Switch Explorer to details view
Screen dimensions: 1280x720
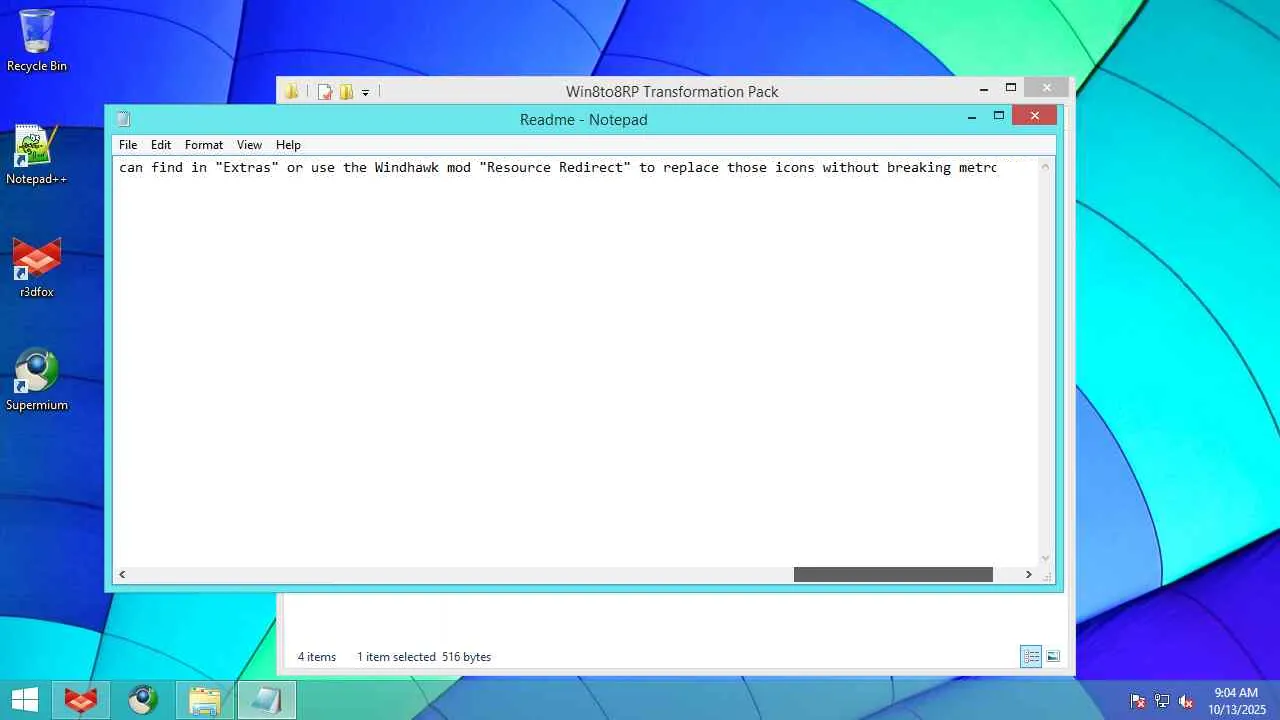coord(1031,657)
